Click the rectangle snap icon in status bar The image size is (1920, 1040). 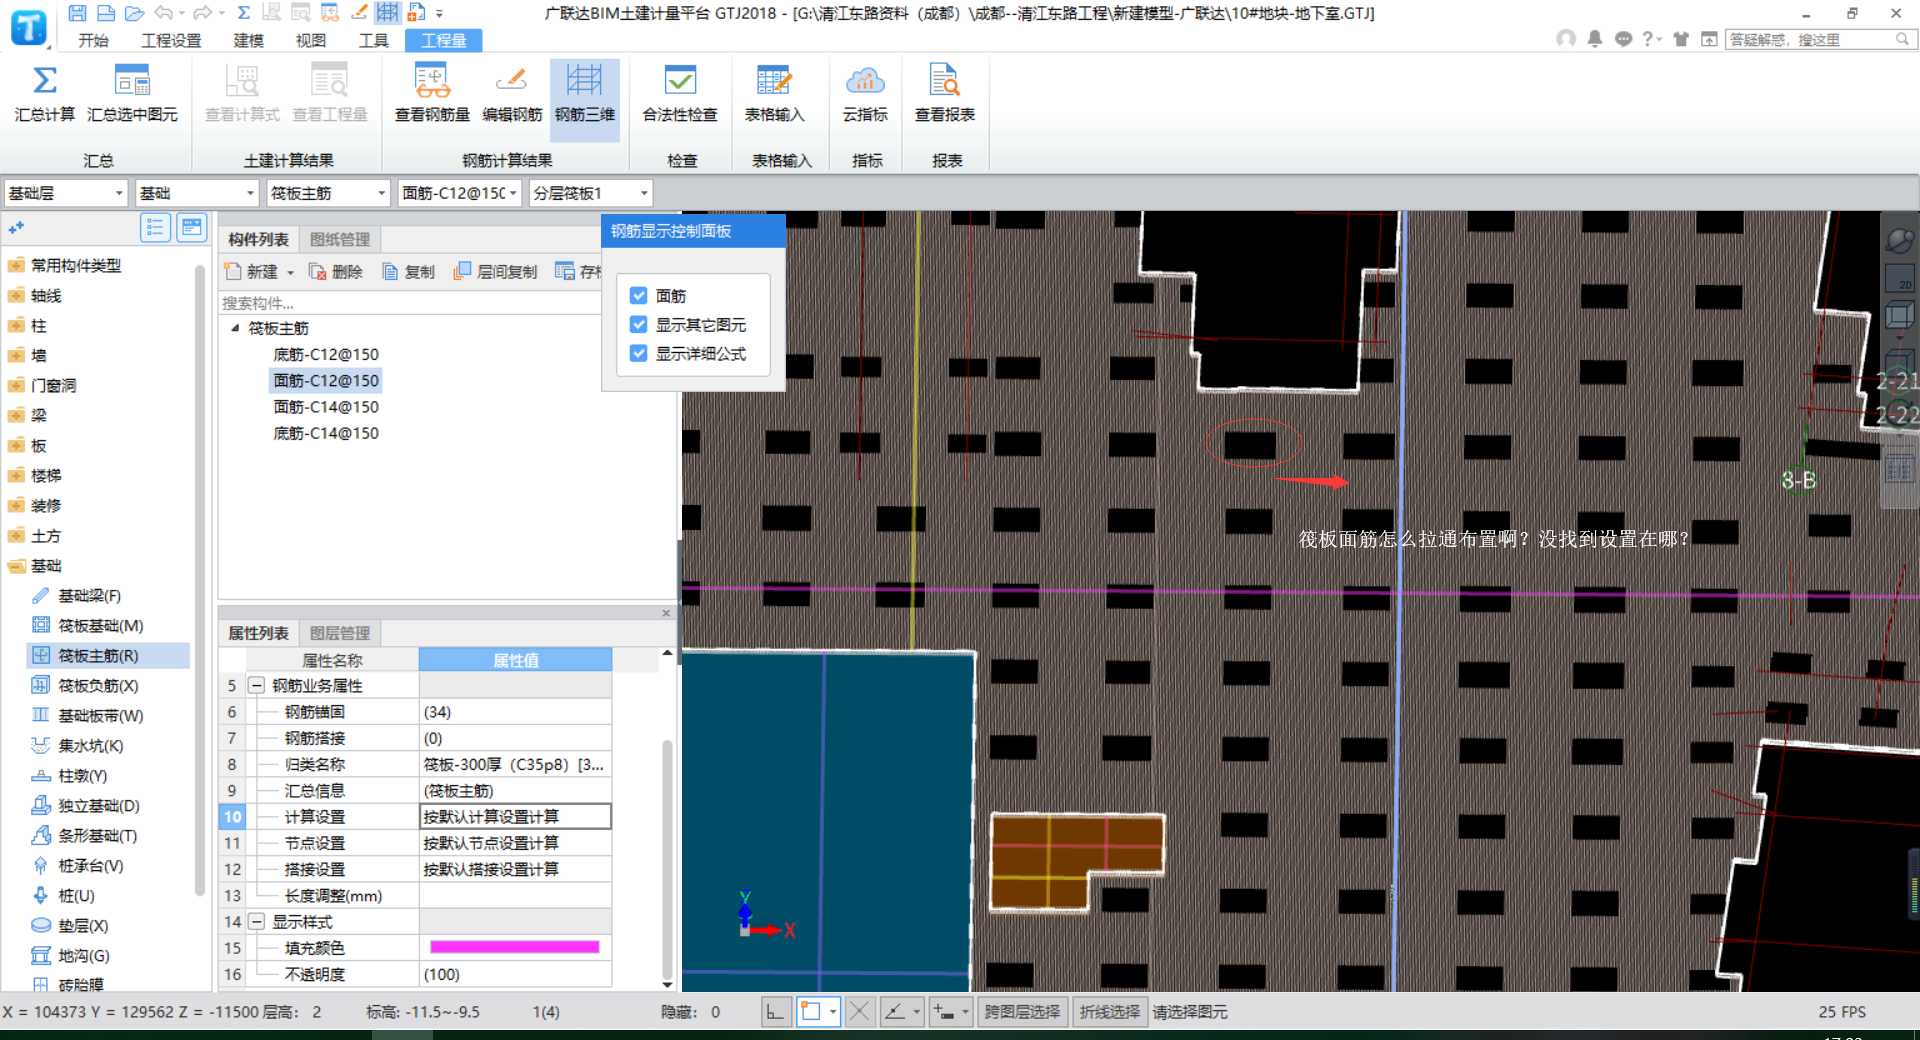[x=811, y=1012]
